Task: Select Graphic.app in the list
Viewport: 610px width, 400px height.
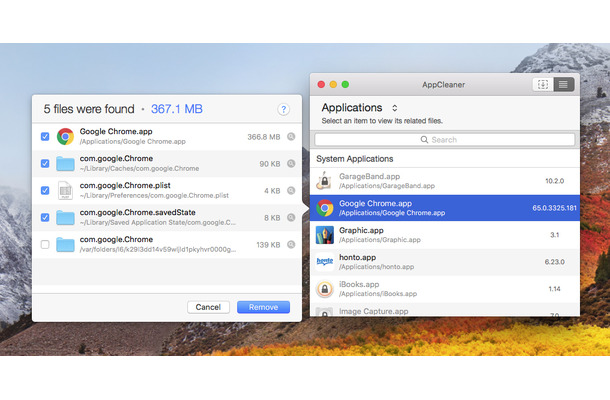Action: [x=445, y=235]
